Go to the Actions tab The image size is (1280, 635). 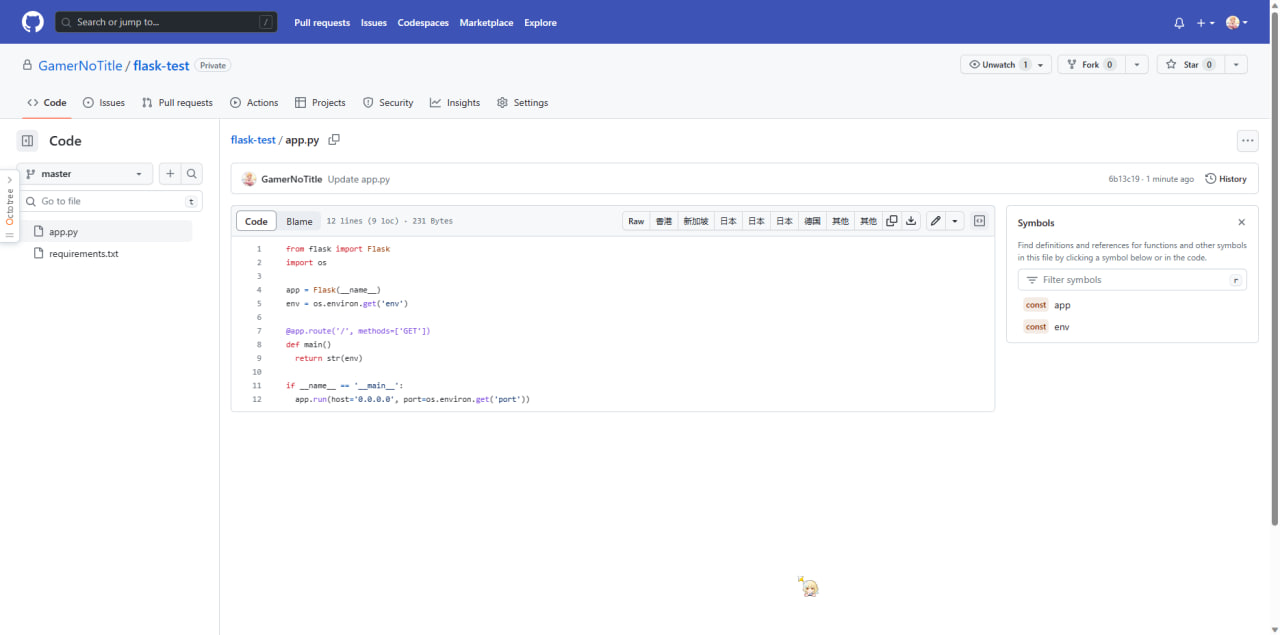pyautogui.click(x=254, y=103)
